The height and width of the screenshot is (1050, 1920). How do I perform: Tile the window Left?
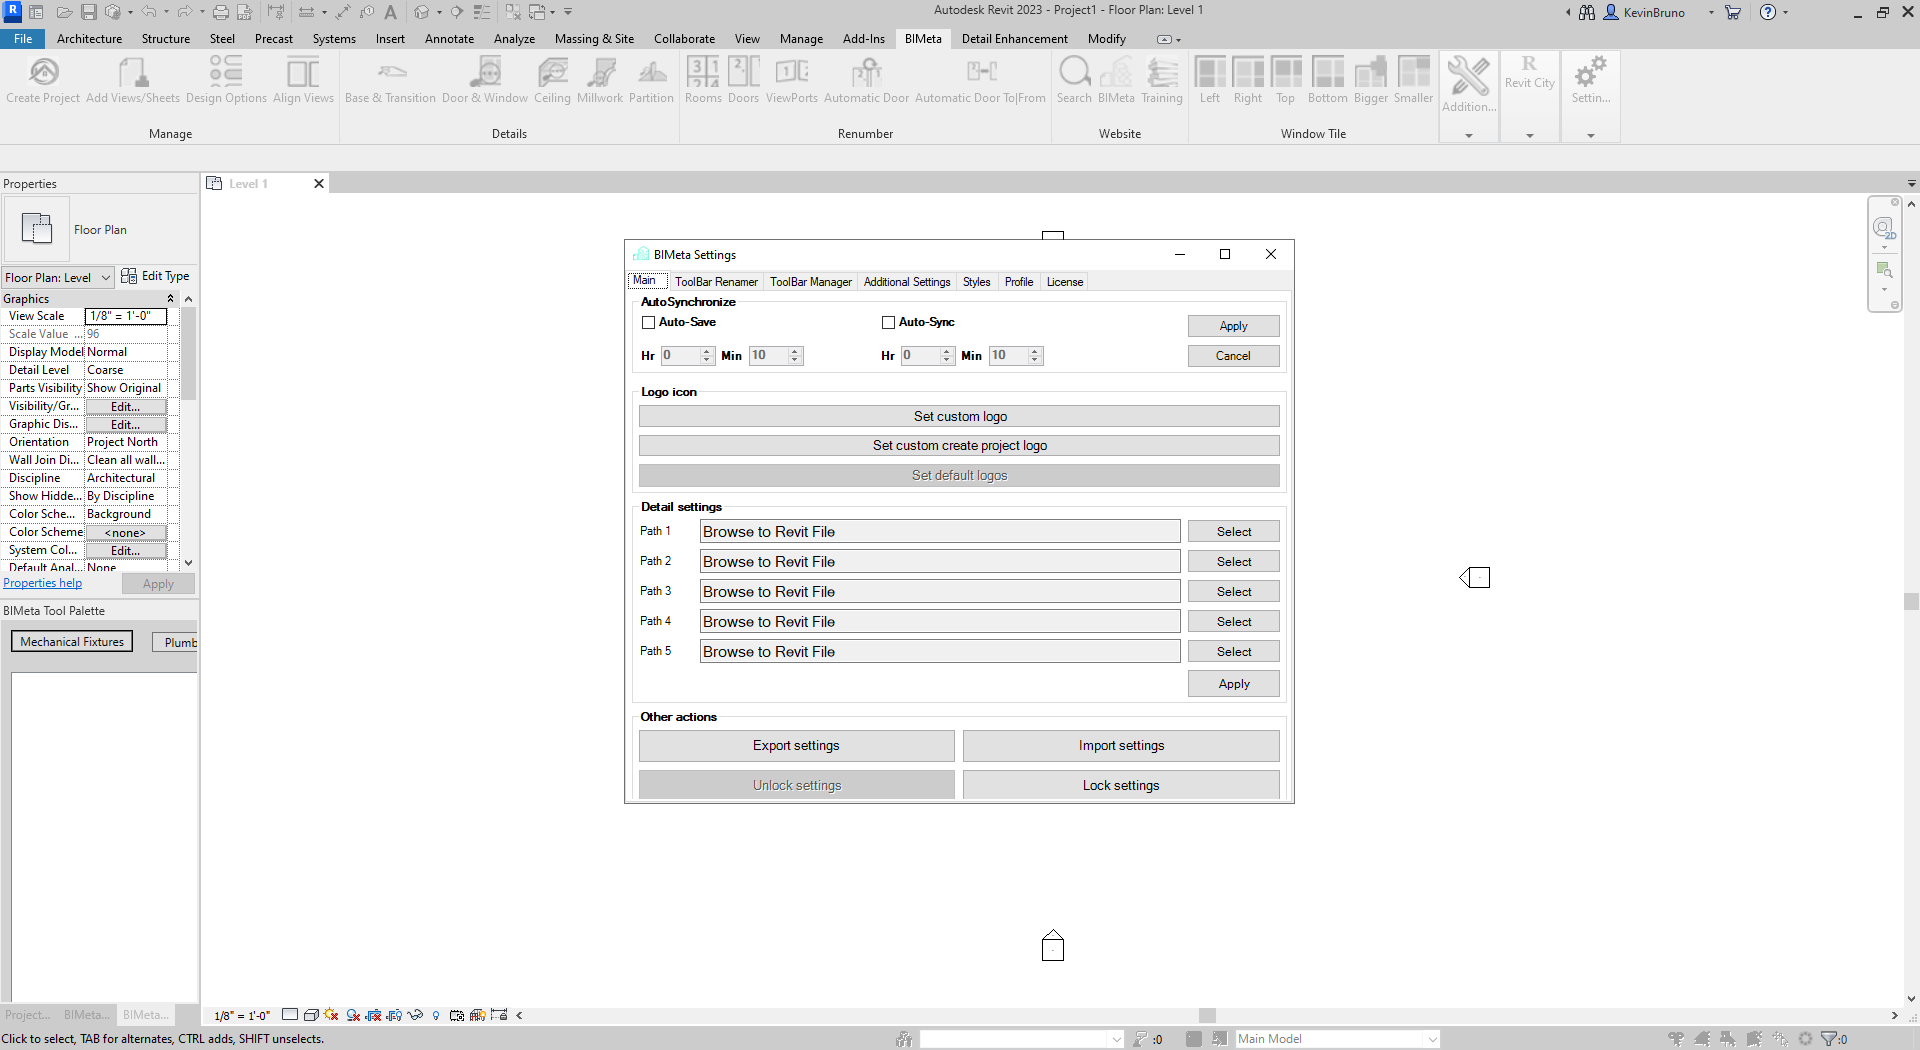click(1210, 80)
